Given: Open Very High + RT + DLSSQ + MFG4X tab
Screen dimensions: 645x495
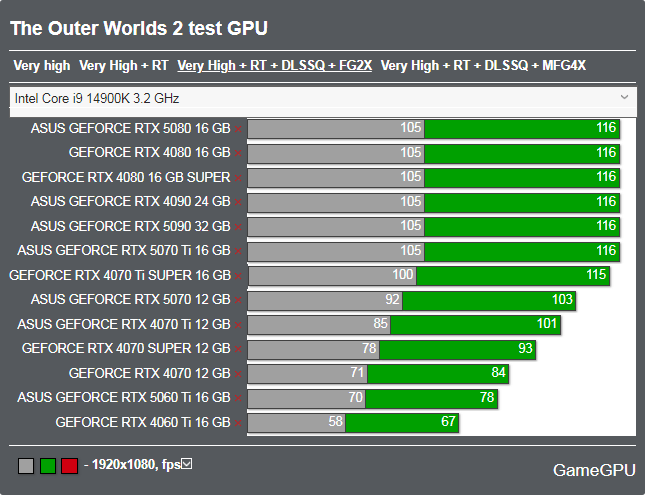Looking at the screenshot, I should pyautogui.click(x=483, y=66).
